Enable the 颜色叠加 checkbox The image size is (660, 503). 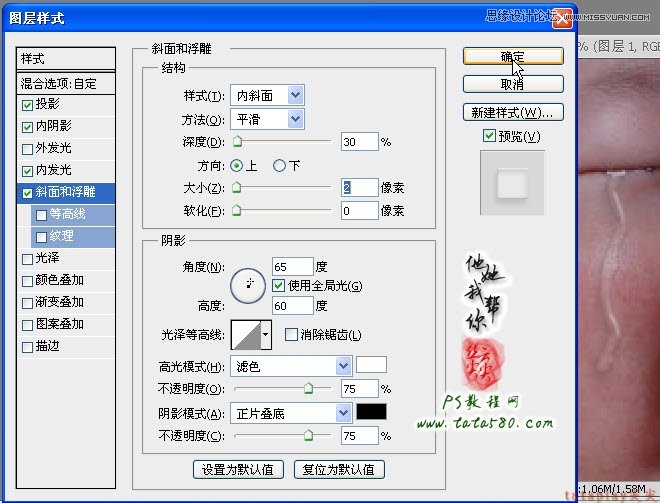click(27, 281)
